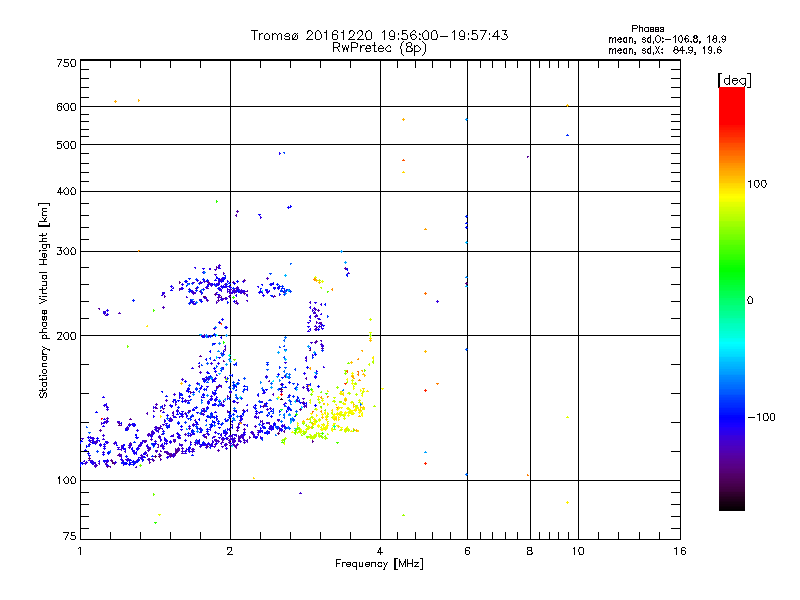
Task: Click the y-axis tick label '300'
Action: pos(66,252)
